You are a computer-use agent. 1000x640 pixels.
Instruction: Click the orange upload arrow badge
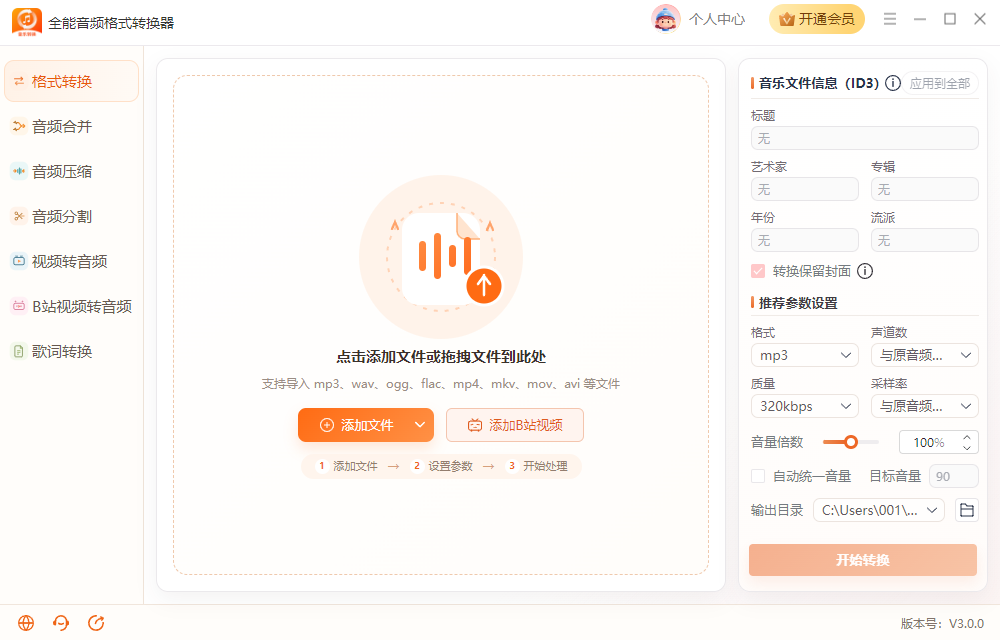coord(484,286)
